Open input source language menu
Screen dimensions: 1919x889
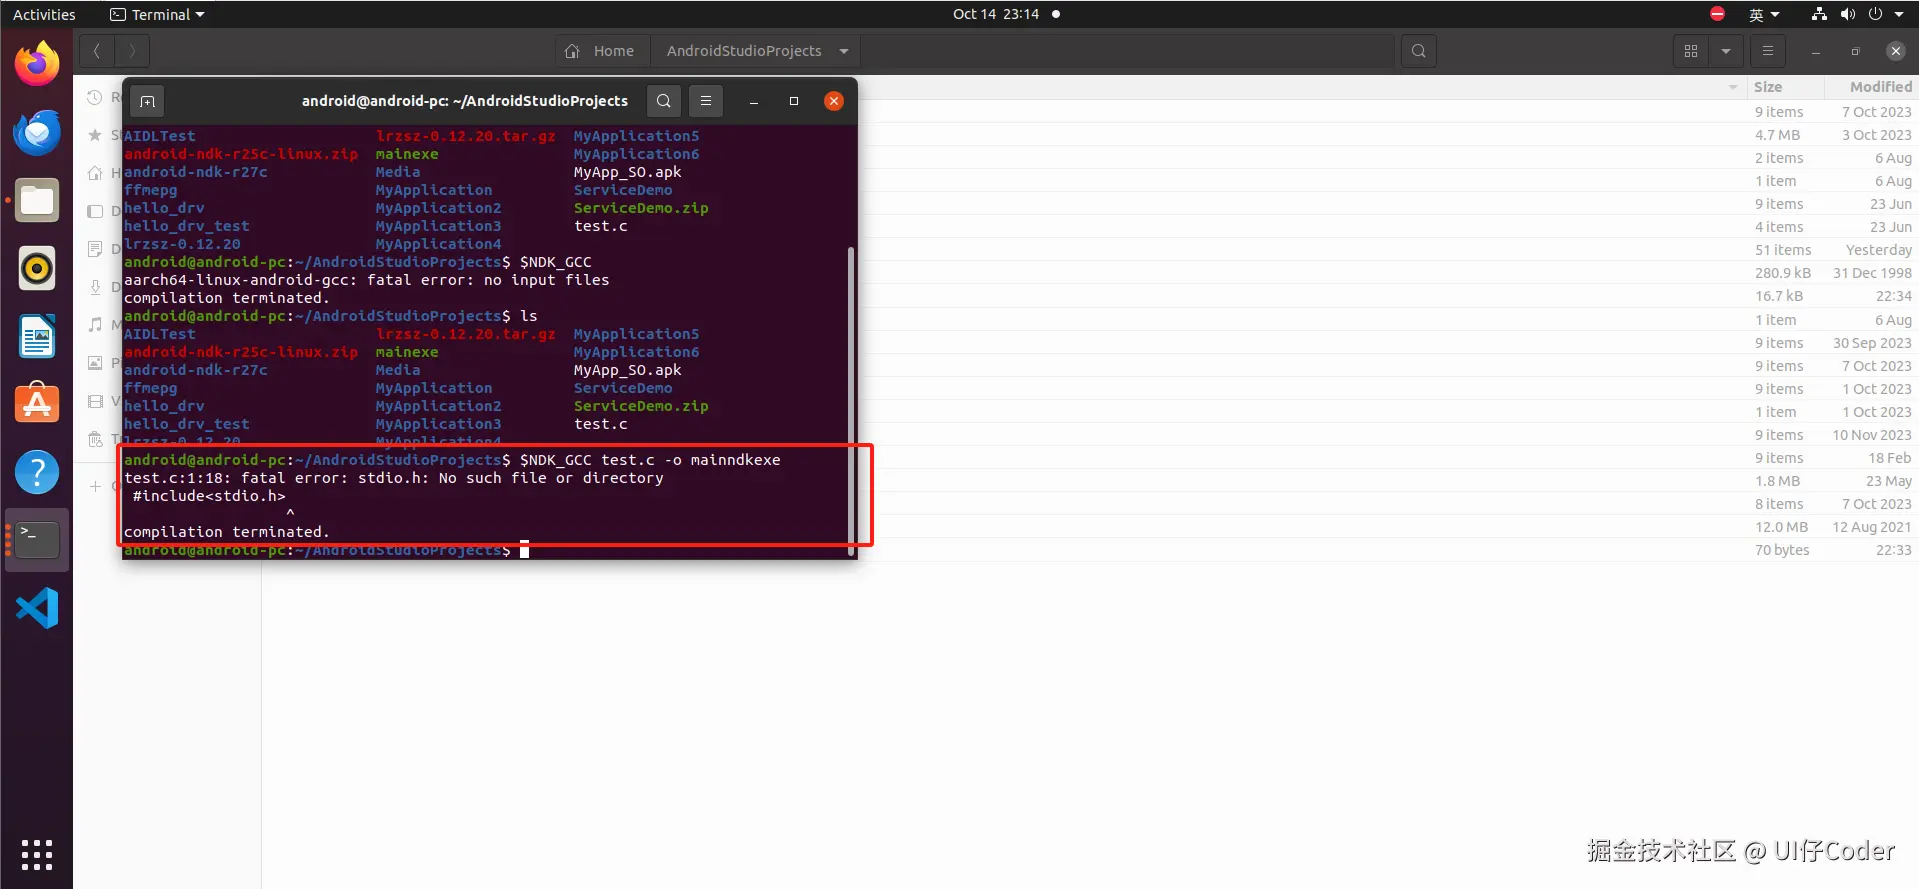click(x=1764, y=14)
